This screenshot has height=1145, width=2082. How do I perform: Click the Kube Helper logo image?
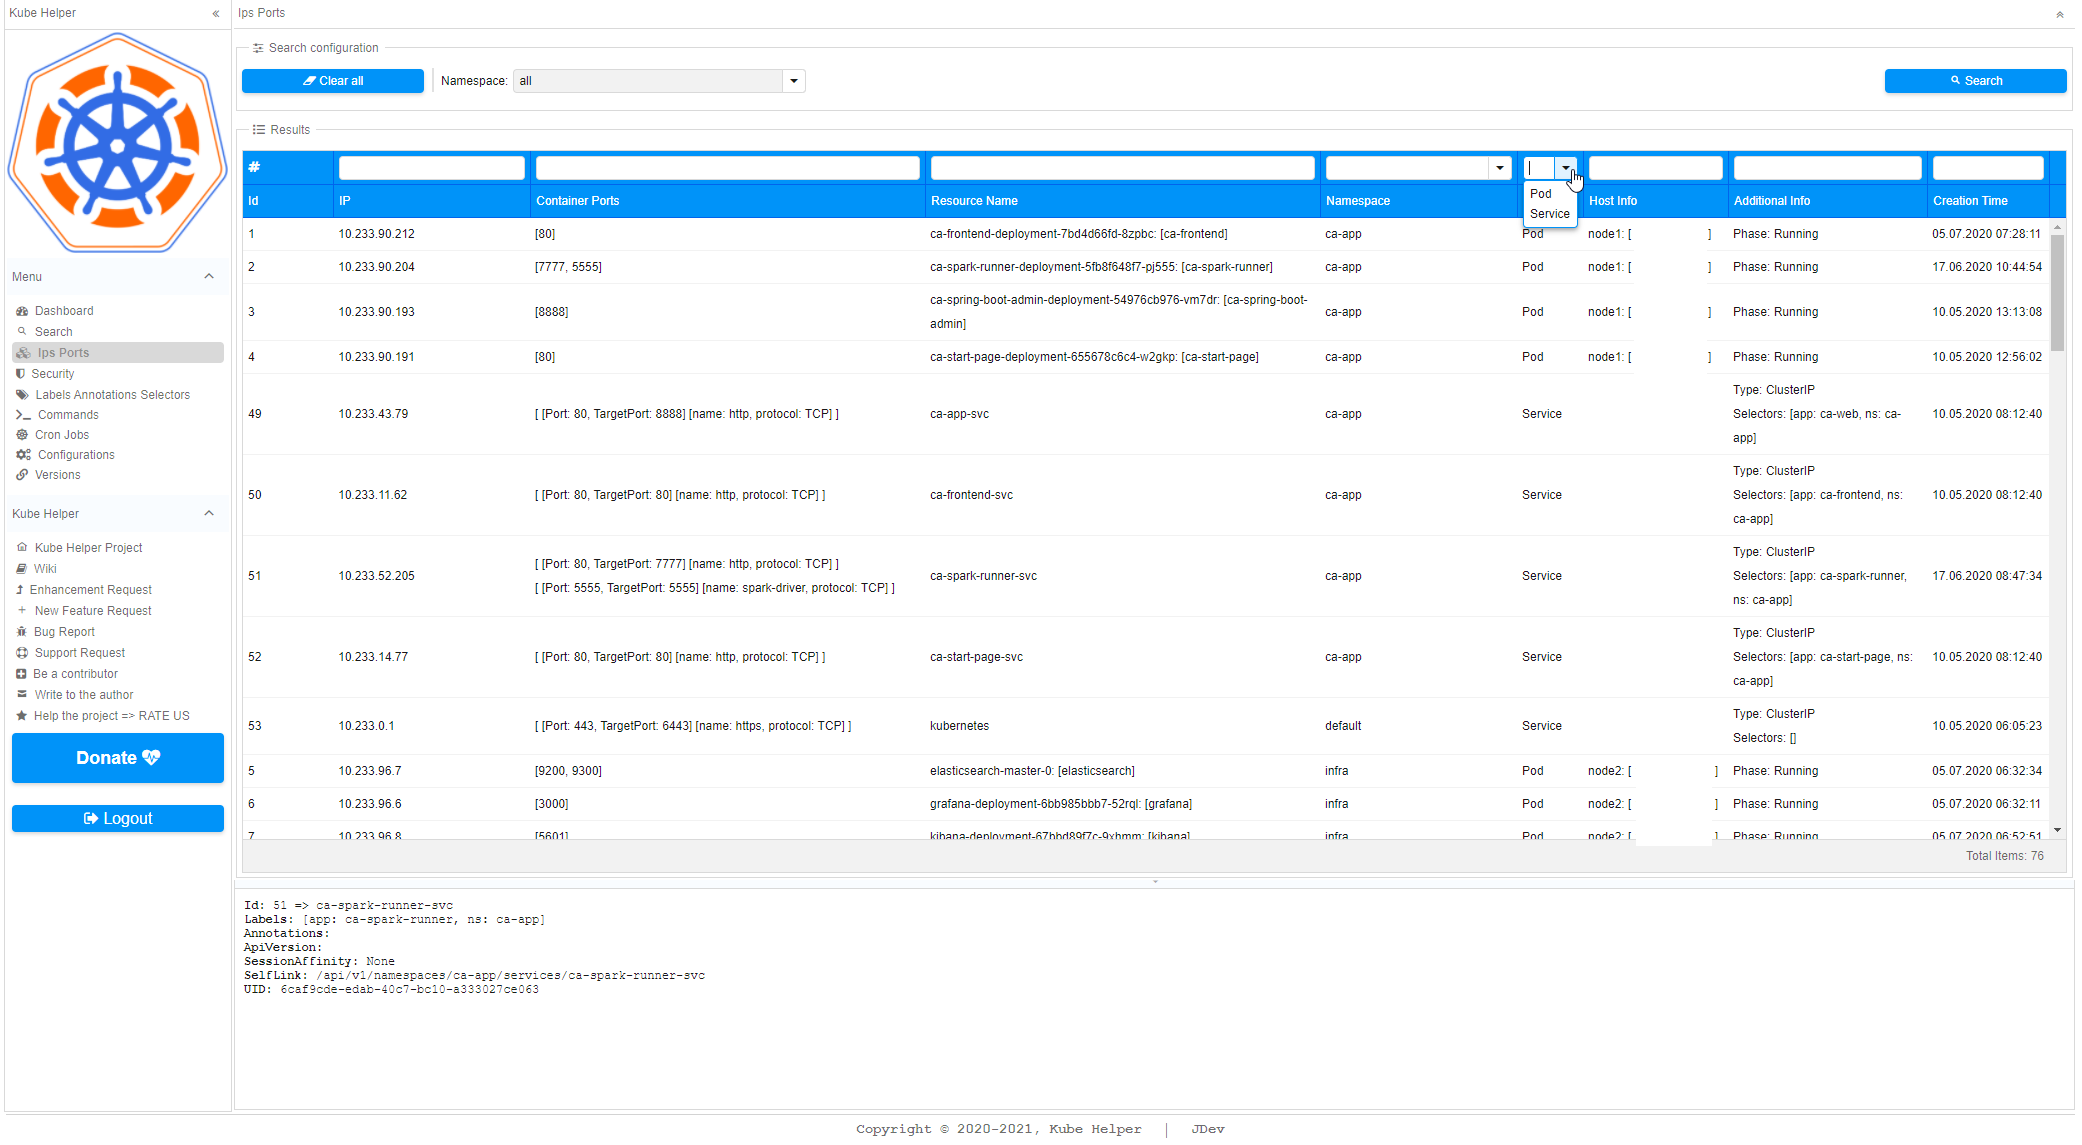118,142
